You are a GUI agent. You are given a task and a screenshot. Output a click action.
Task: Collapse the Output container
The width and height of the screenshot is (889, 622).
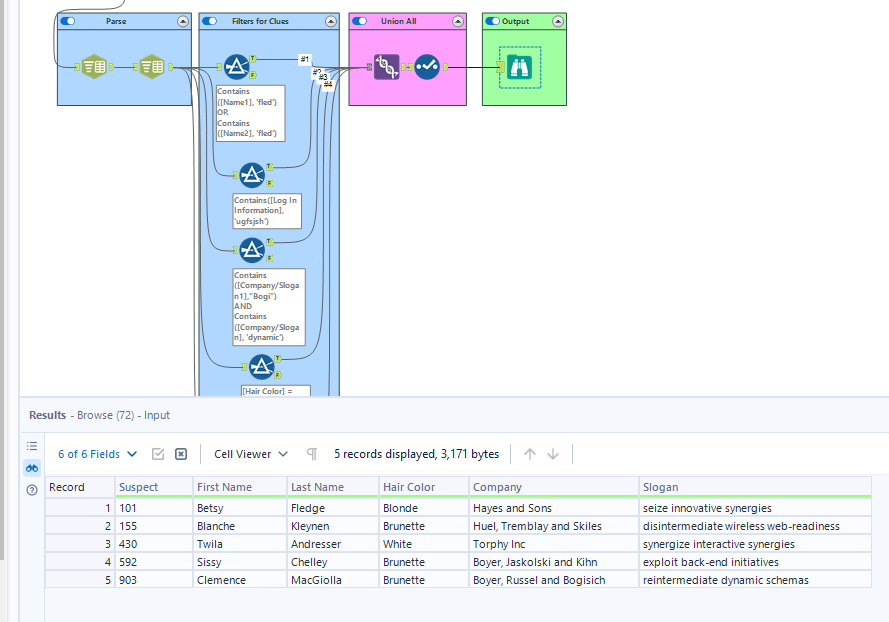[x=557, y=21]
